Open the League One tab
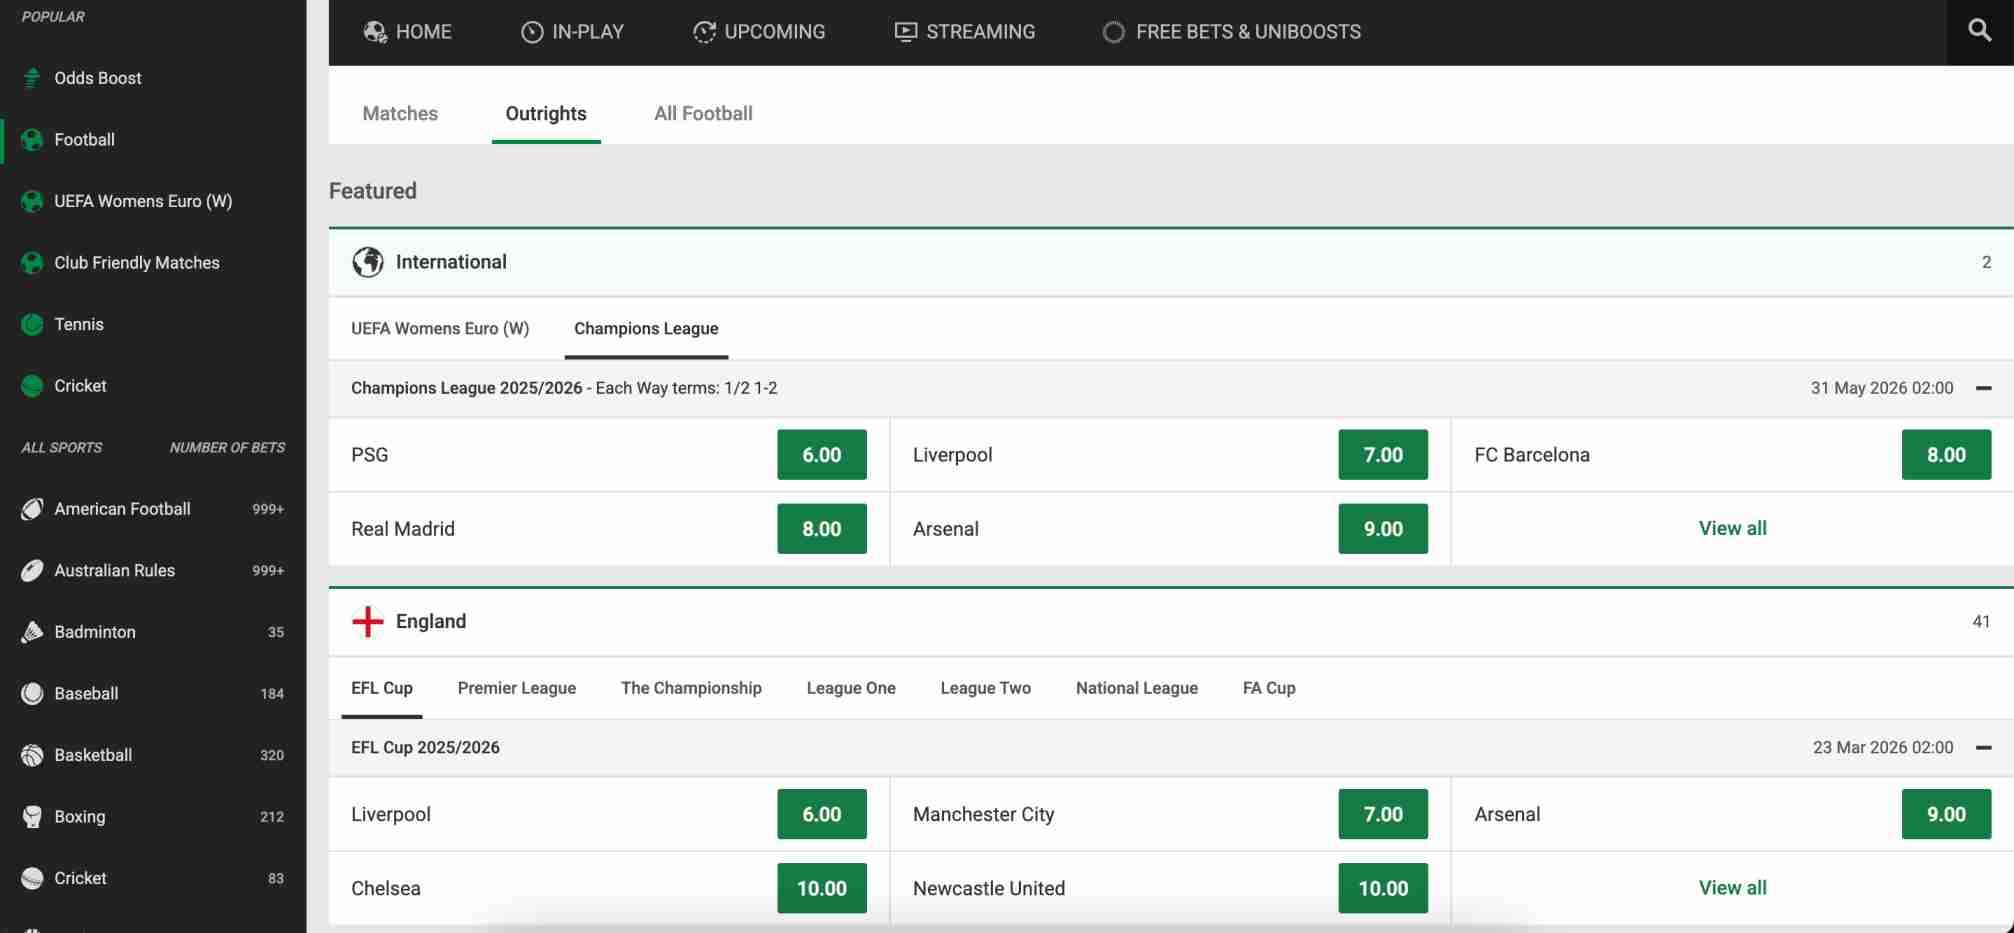 click(x=851, y=688)
